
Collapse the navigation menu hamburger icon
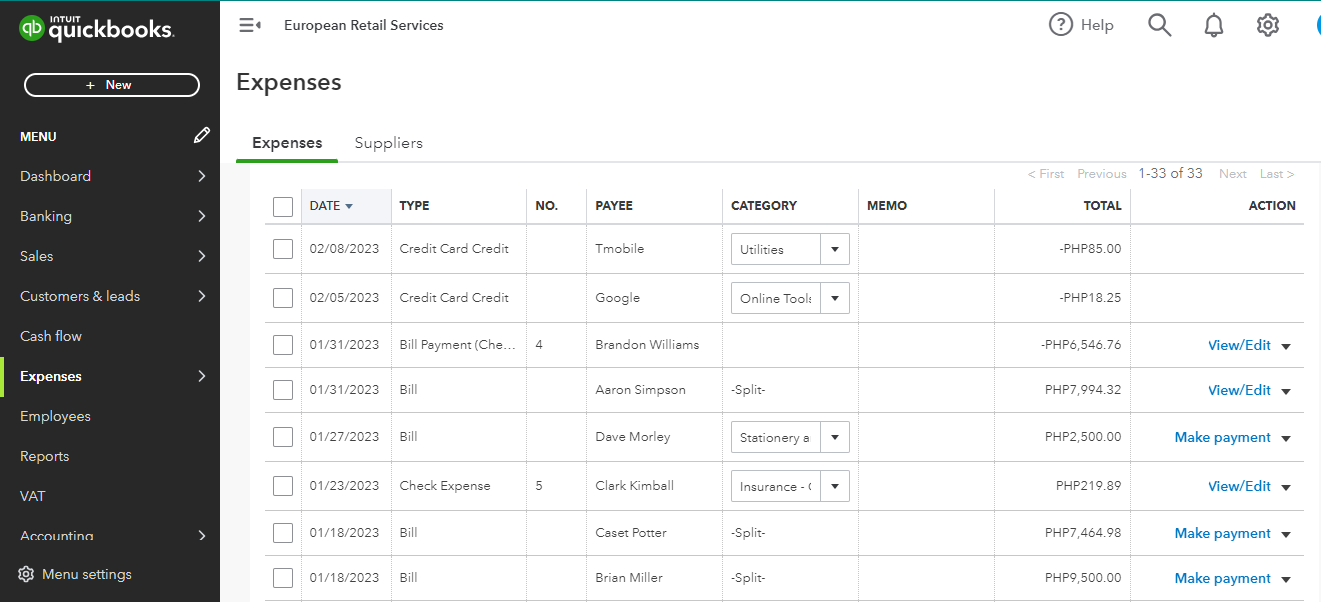pyautogui.click(x=250, y=25)
